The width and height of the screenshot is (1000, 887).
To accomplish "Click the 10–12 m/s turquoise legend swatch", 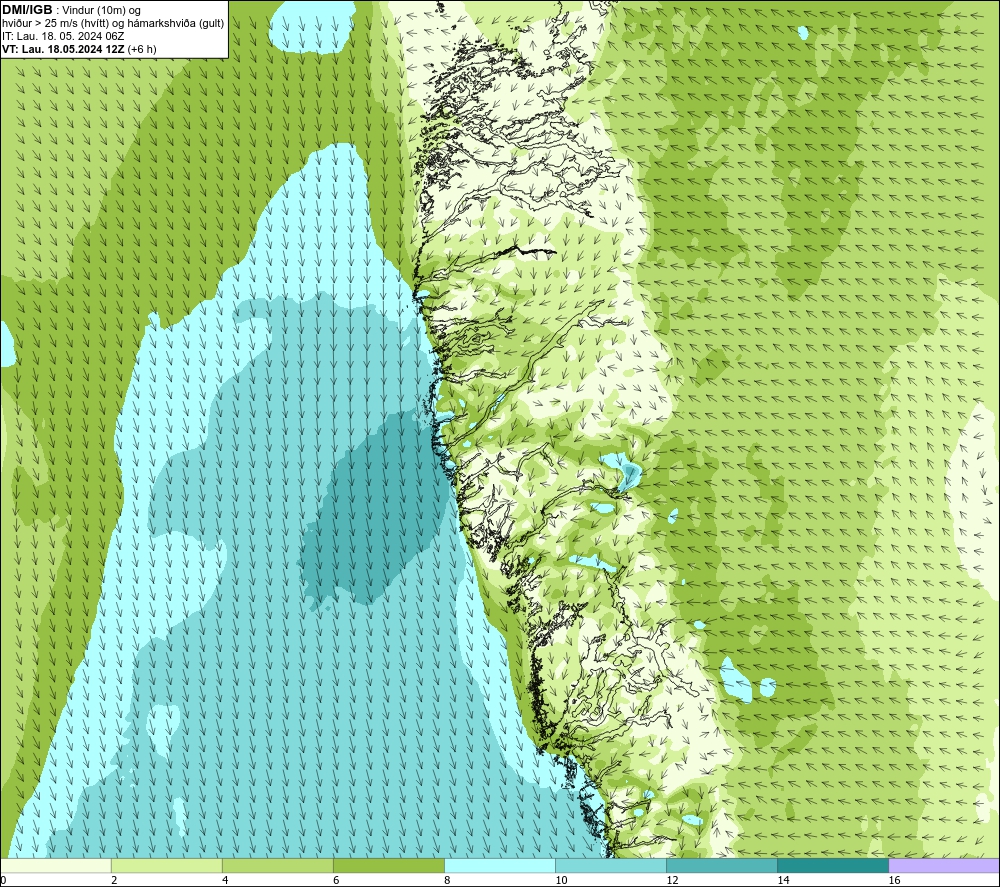I will coord(611,865).
